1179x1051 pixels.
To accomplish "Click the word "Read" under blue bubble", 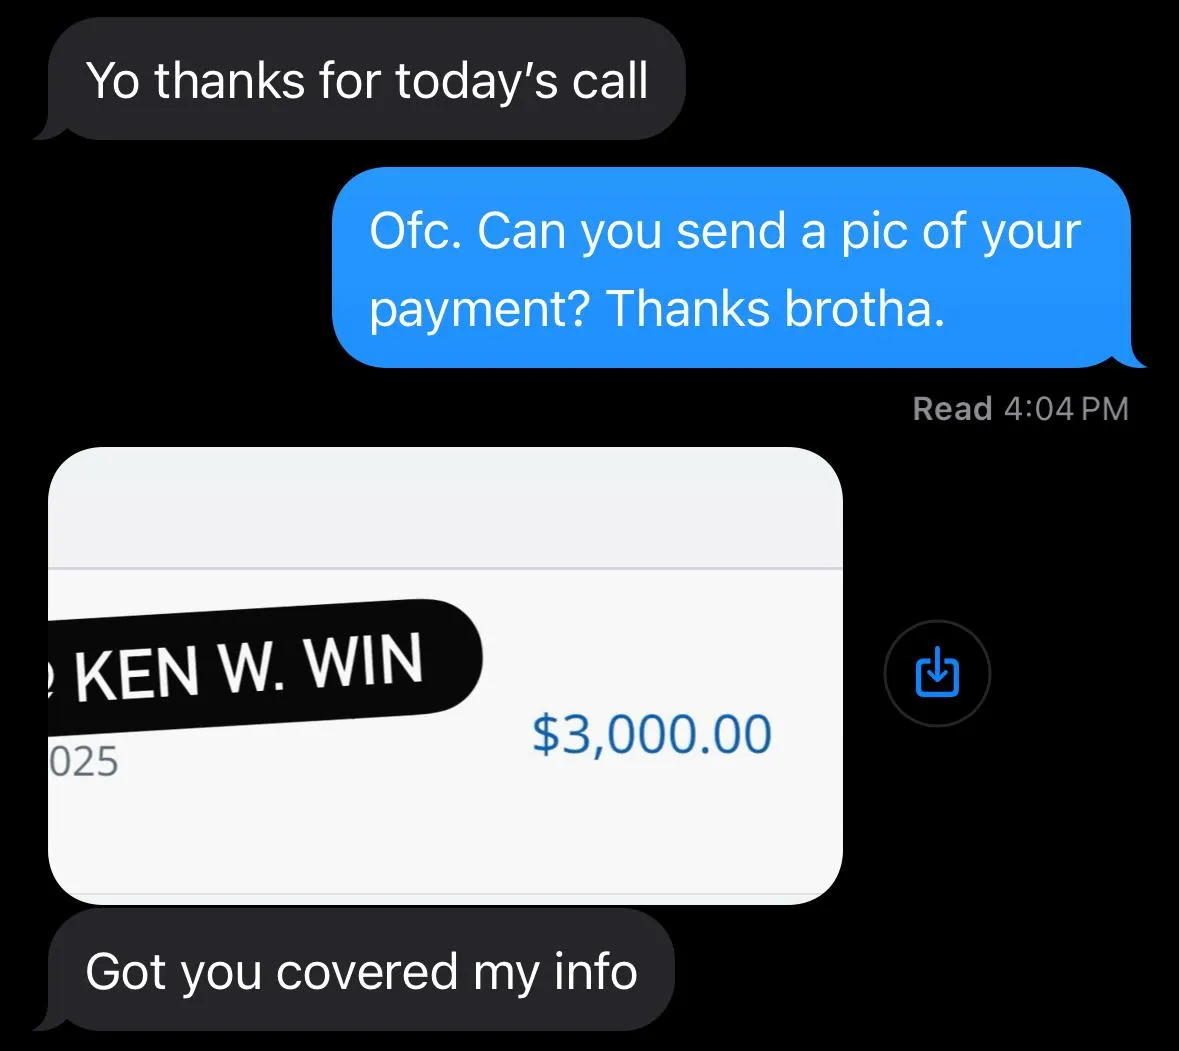I will click(x=952, y=409).
